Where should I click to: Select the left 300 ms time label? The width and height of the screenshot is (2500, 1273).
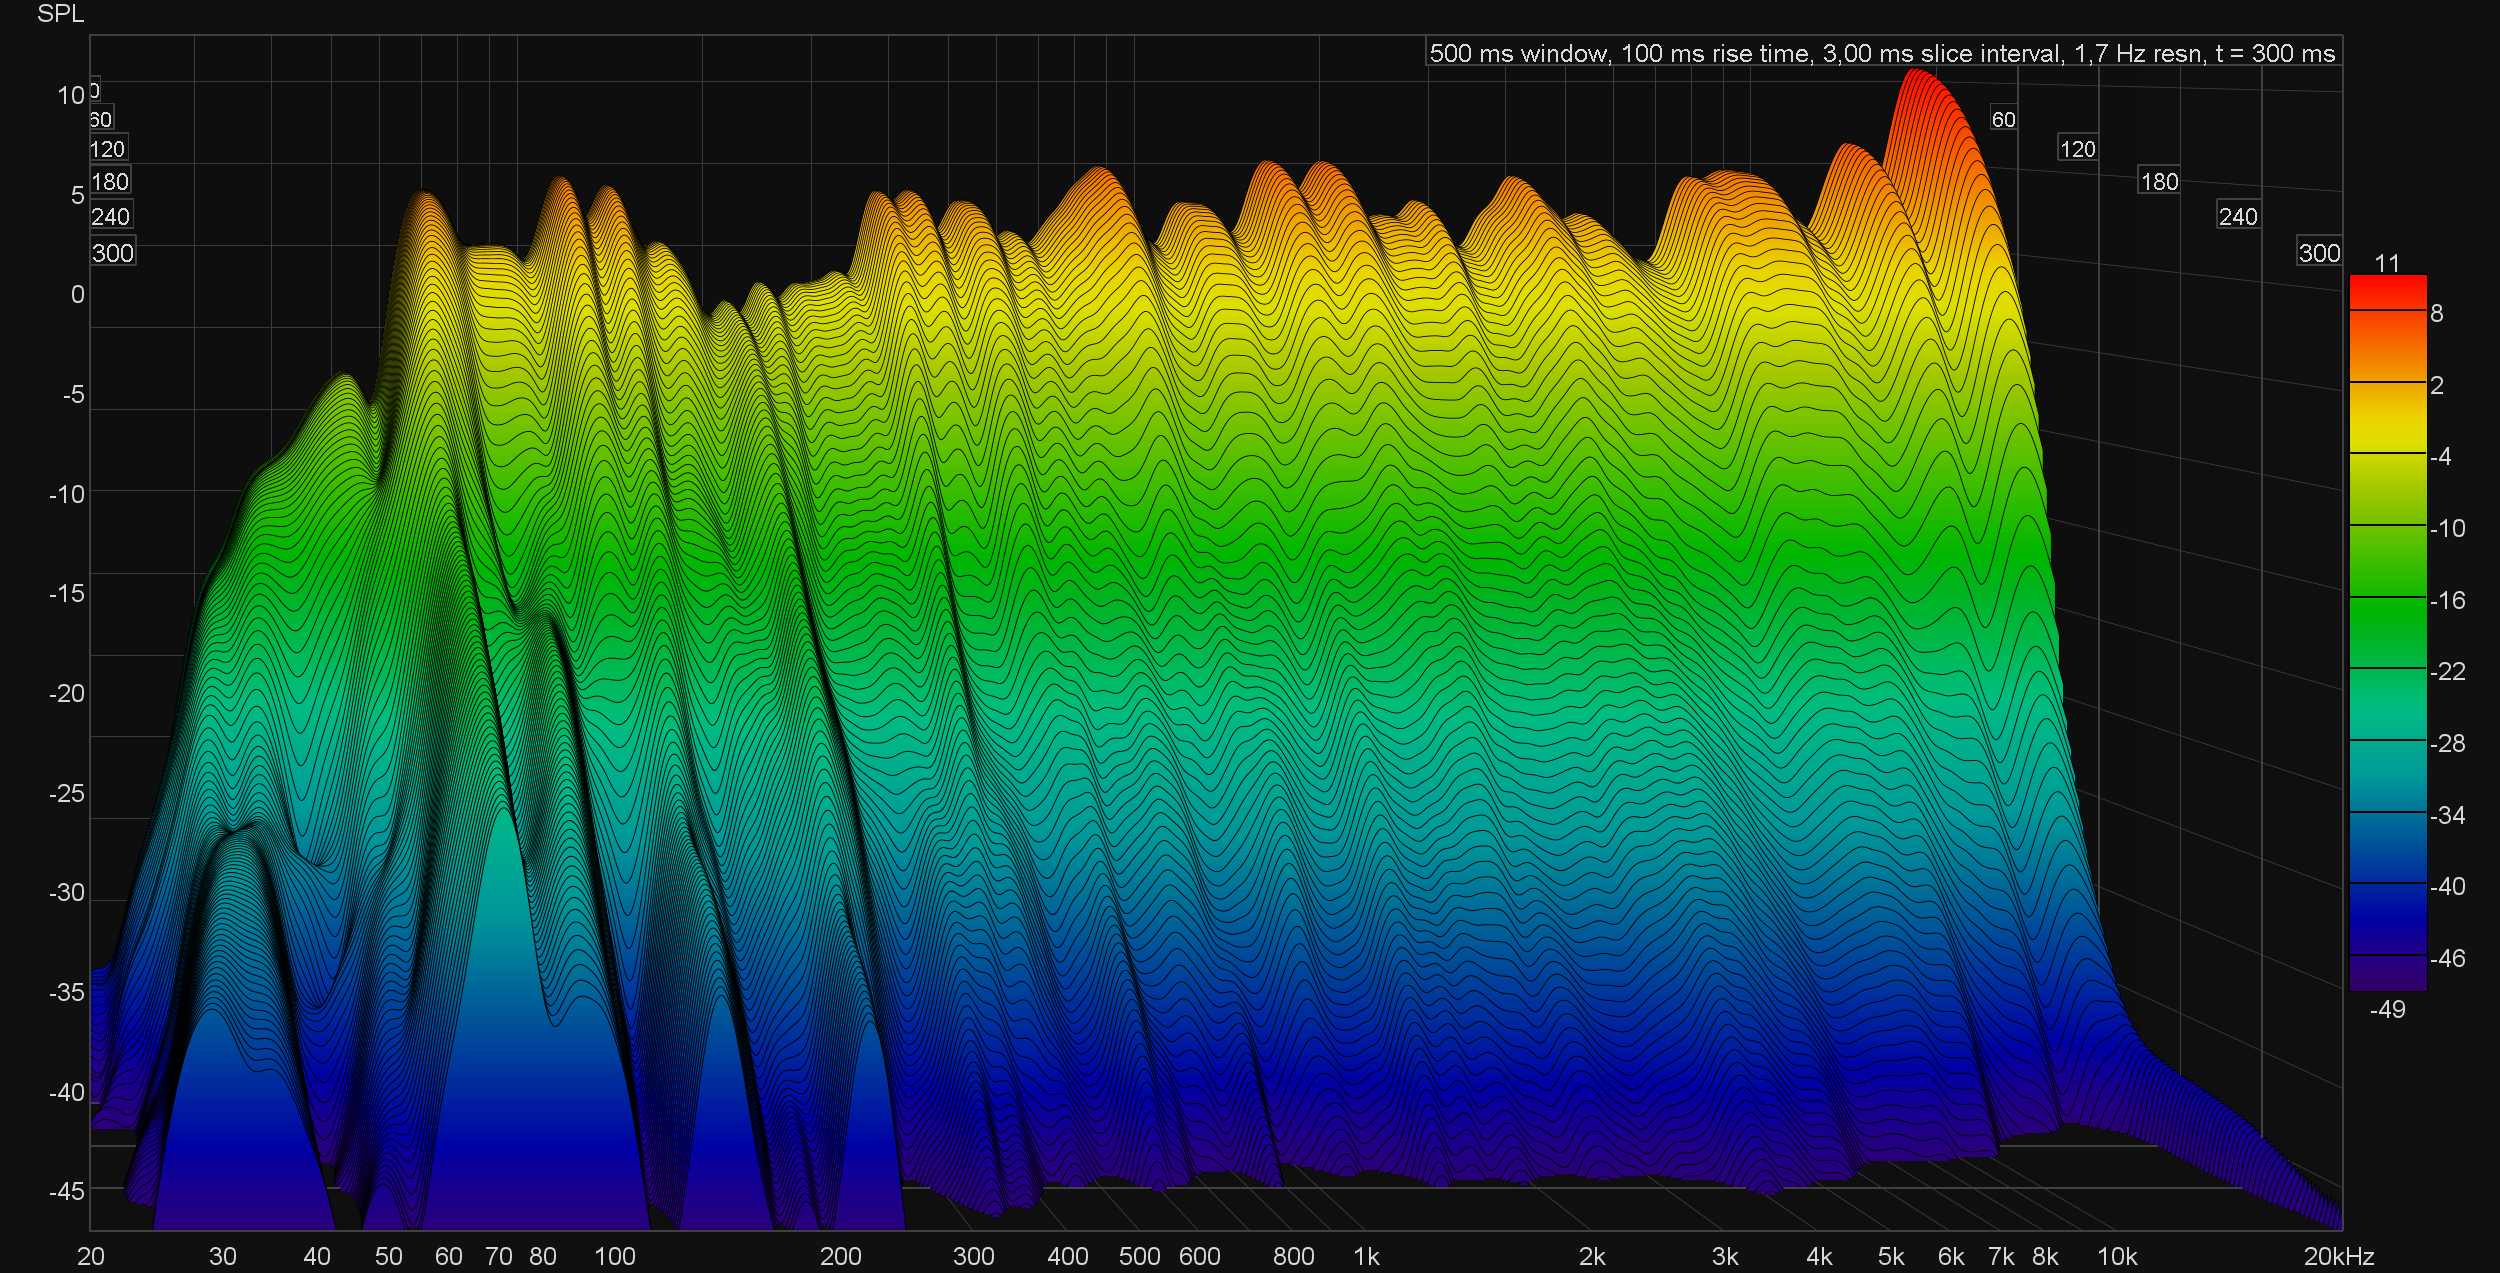pyautogui.click(x=112, y=253)
